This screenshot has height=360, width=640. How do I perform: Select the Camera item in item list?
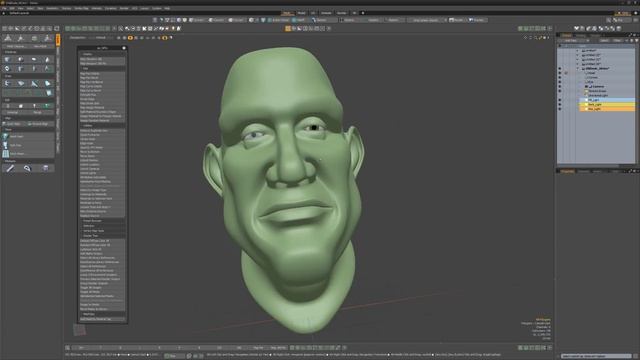[598, 87]
